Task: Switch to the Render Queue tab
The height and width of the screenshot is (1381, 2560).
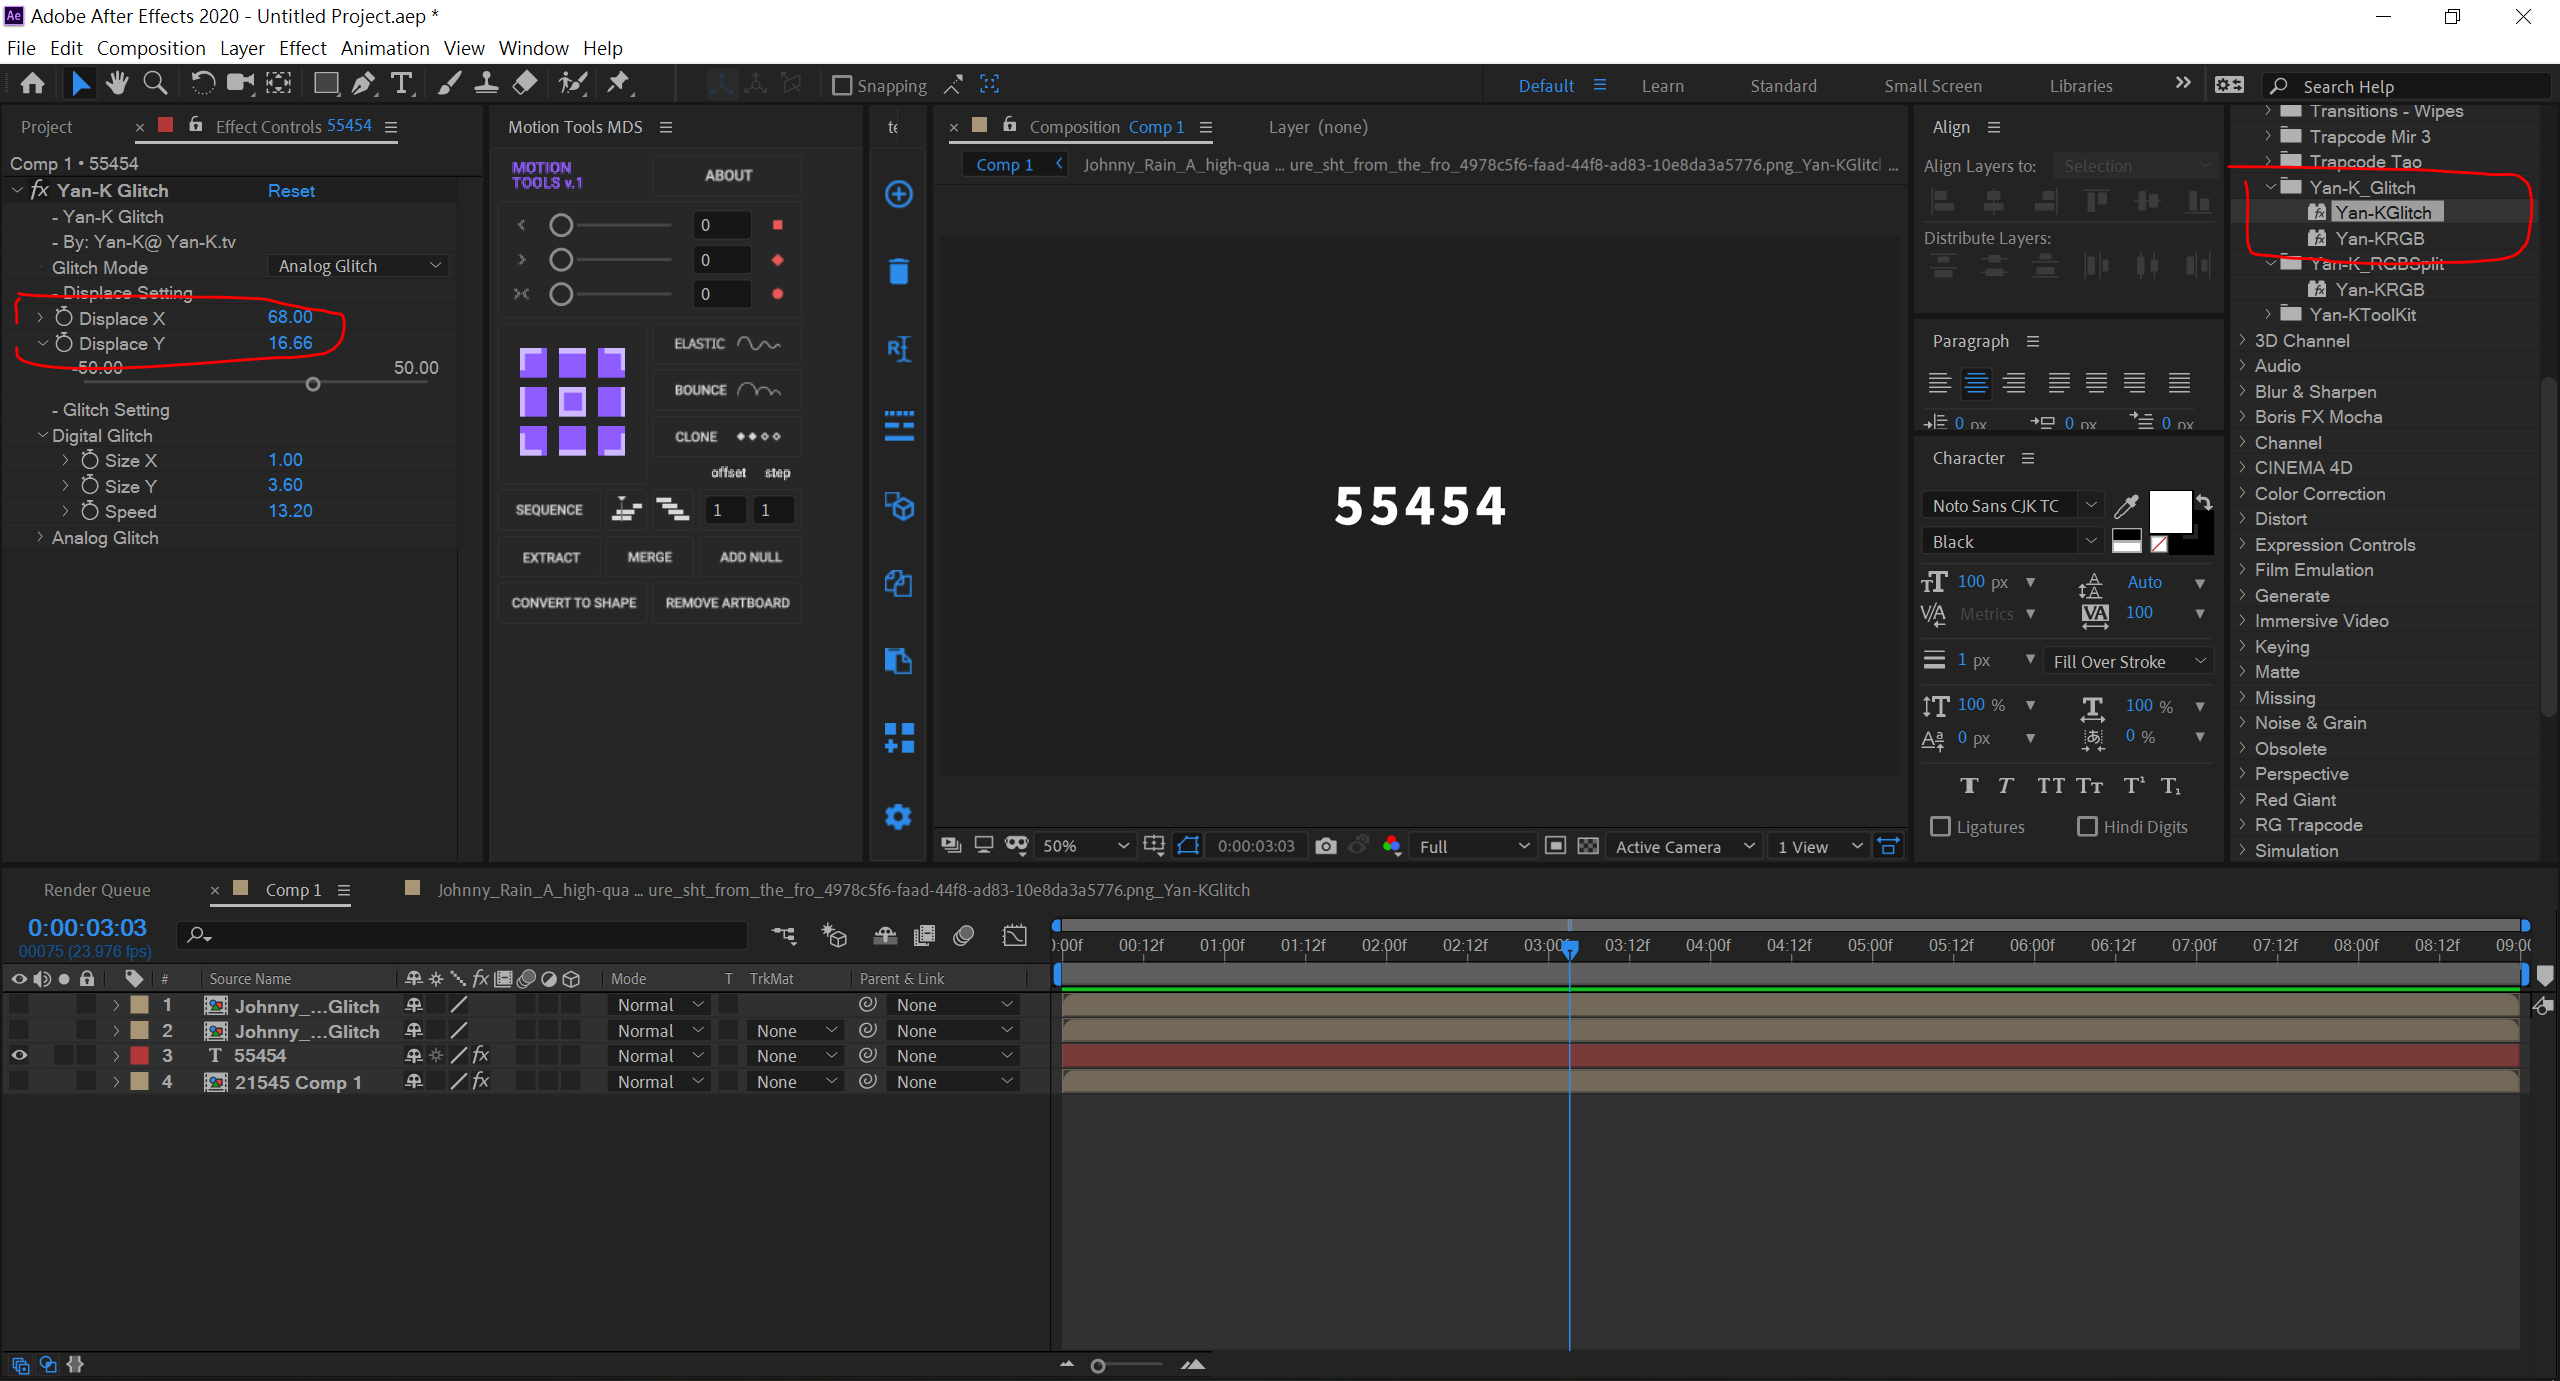Action: click(97, 889)
